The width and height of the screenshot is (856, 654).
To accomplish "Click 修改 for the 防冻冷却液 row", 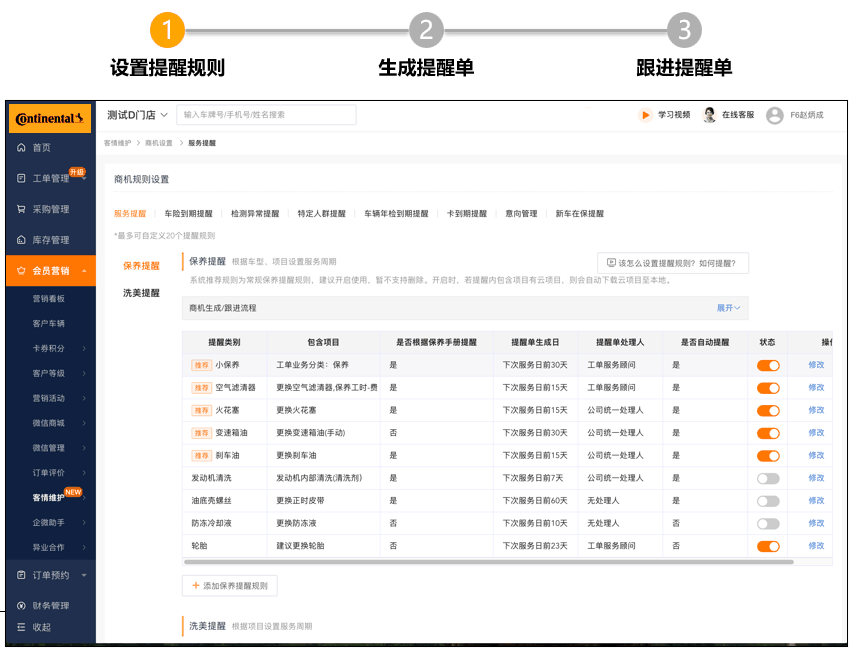I will (816, 523).
